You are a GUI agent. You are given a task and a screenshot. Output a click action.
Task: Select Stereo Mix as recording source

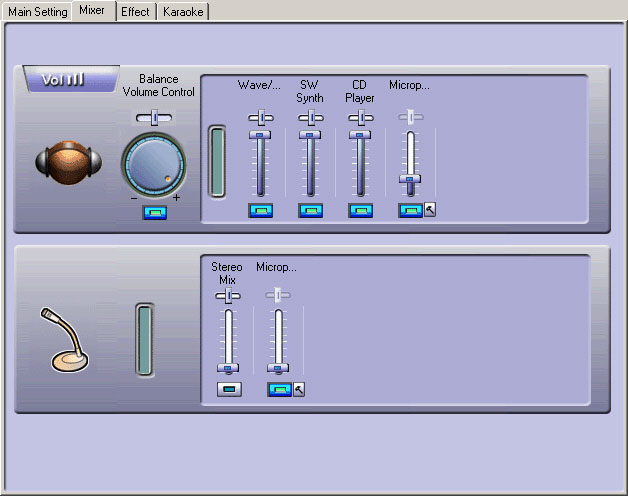[229, 389]
